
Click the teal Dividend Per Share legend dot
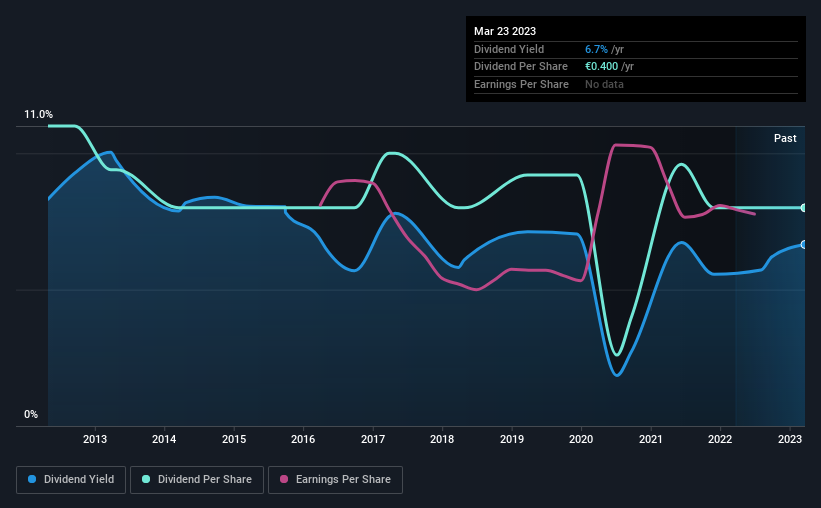146,479
